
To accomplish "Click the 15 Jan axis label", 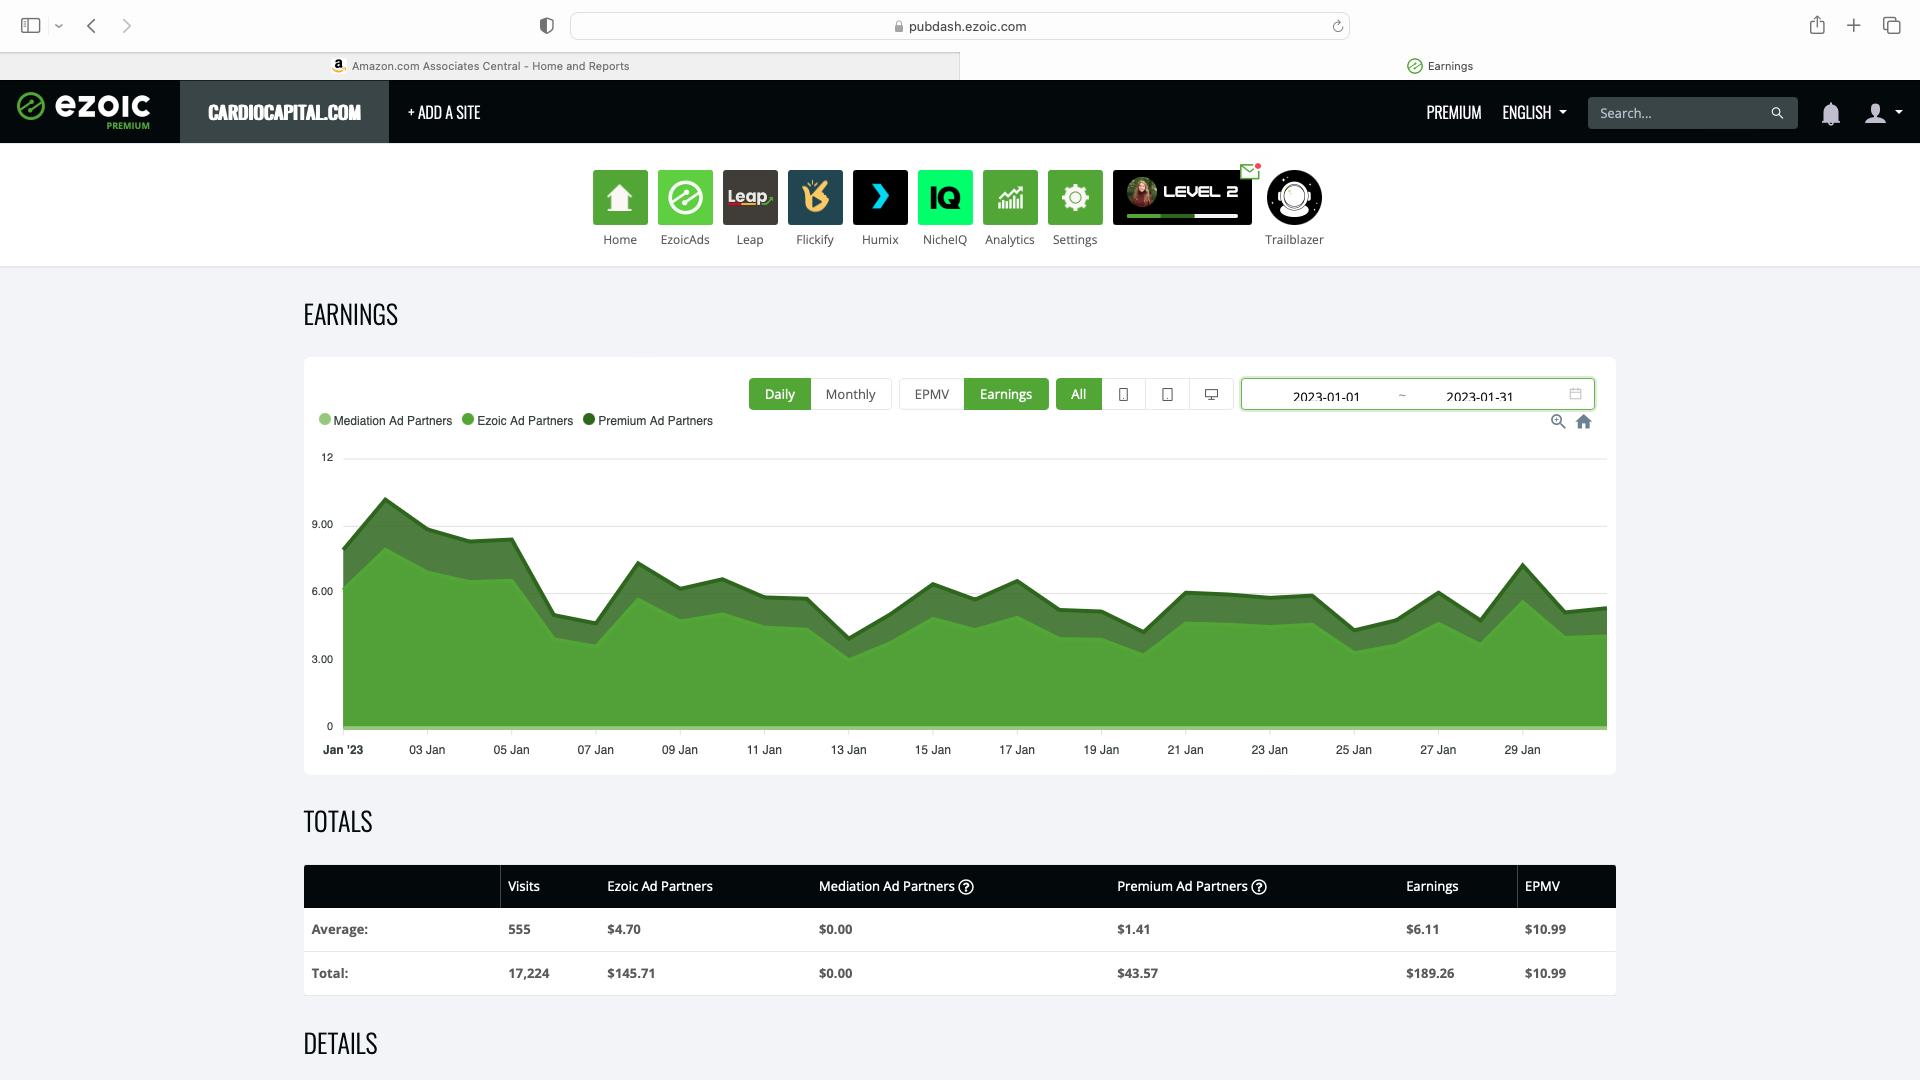I will pyautogui.click(x=932, y=750).
